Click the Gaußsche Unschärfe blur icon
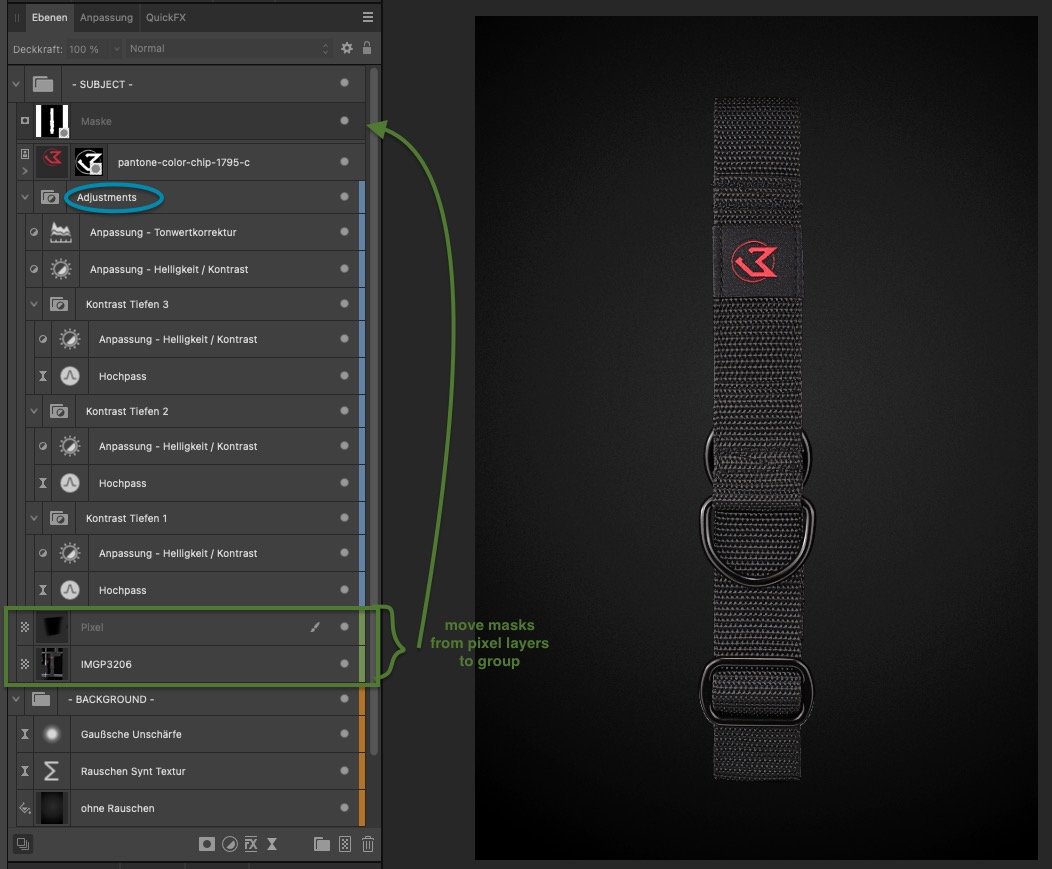The height and width of the screenshot is (869, 1052). (x=51, y=734)
